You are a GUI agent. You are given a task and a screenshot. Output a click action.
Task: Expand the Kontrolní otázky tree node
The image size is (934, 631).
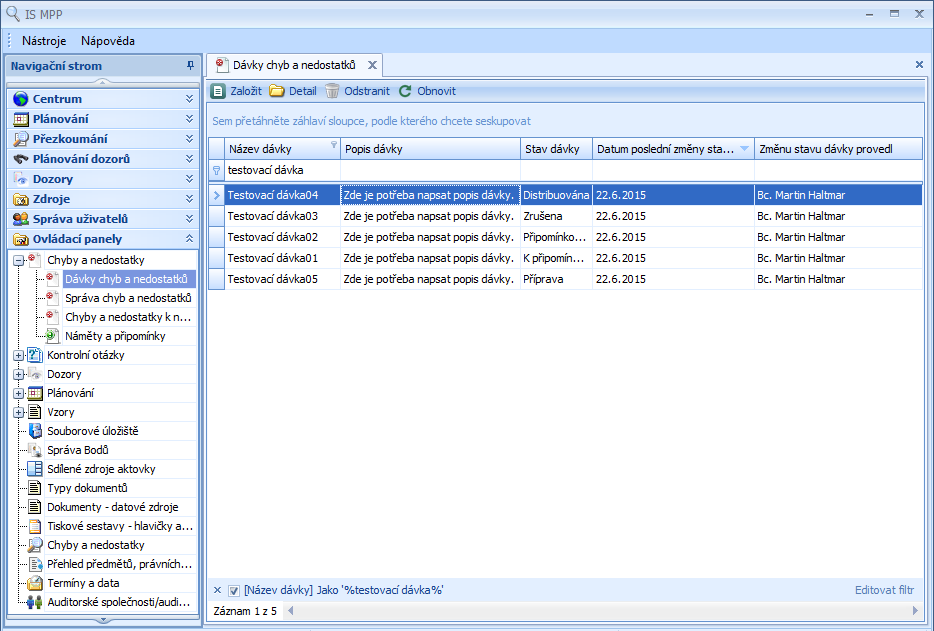[18, 356]
